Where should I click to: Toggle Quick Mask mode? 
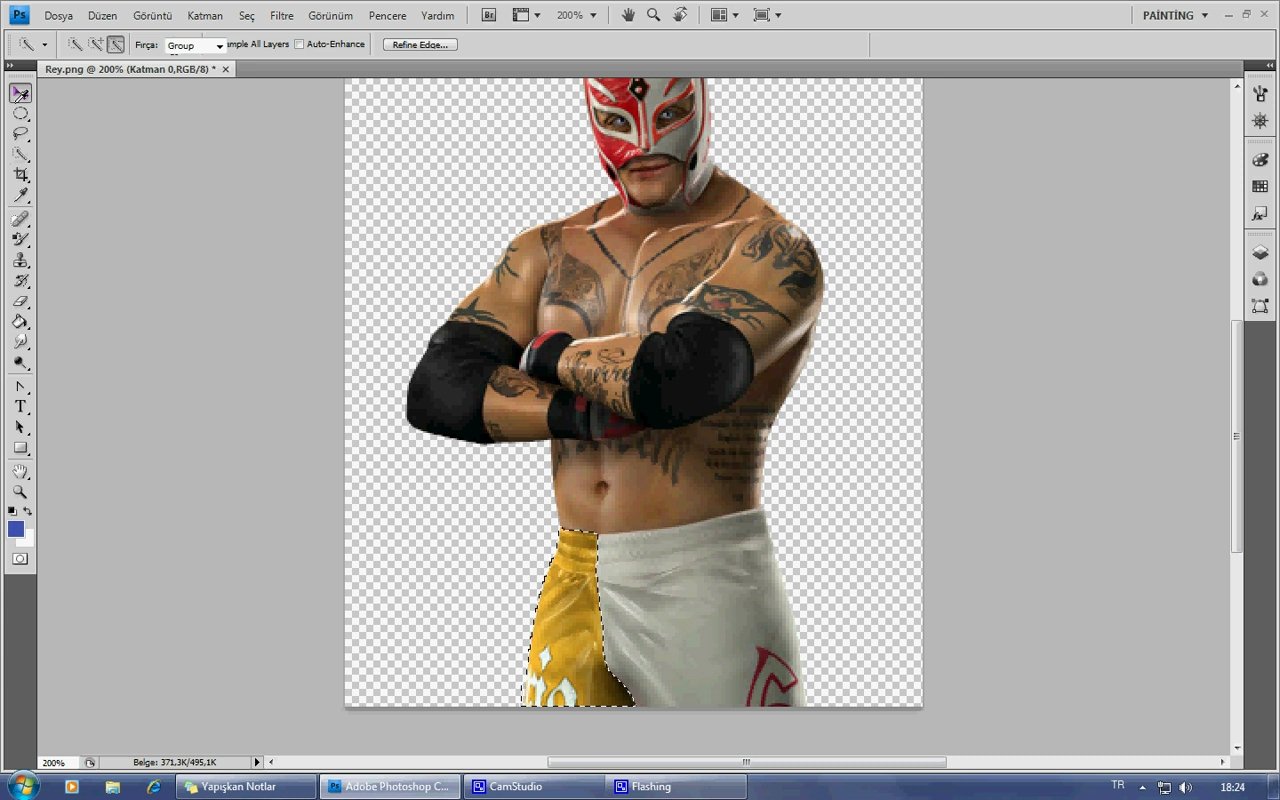click(20, 559)
